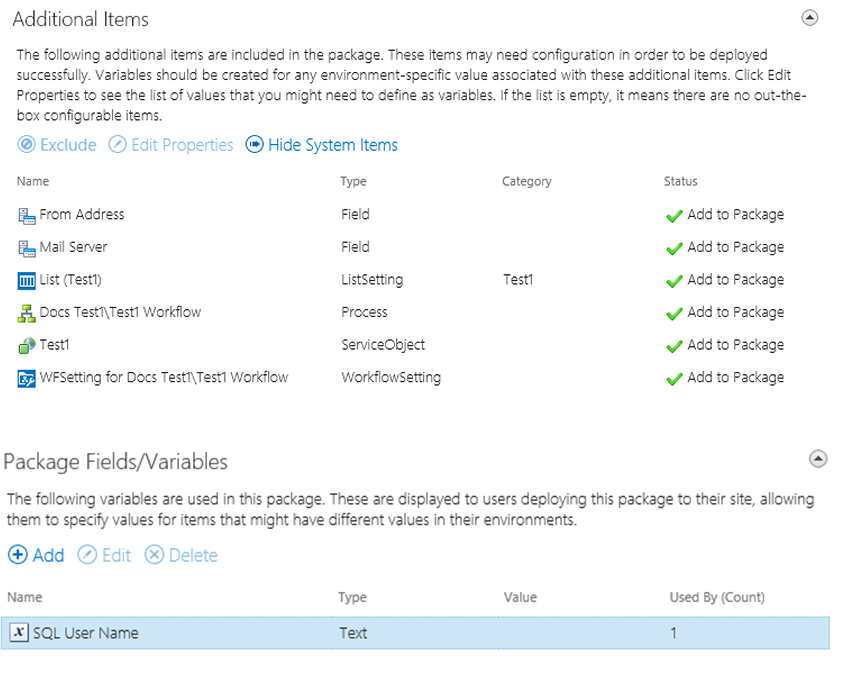Click the Test1 ServiceObject icon
This screenshot has height=675, width=842.
click(27, 345)
